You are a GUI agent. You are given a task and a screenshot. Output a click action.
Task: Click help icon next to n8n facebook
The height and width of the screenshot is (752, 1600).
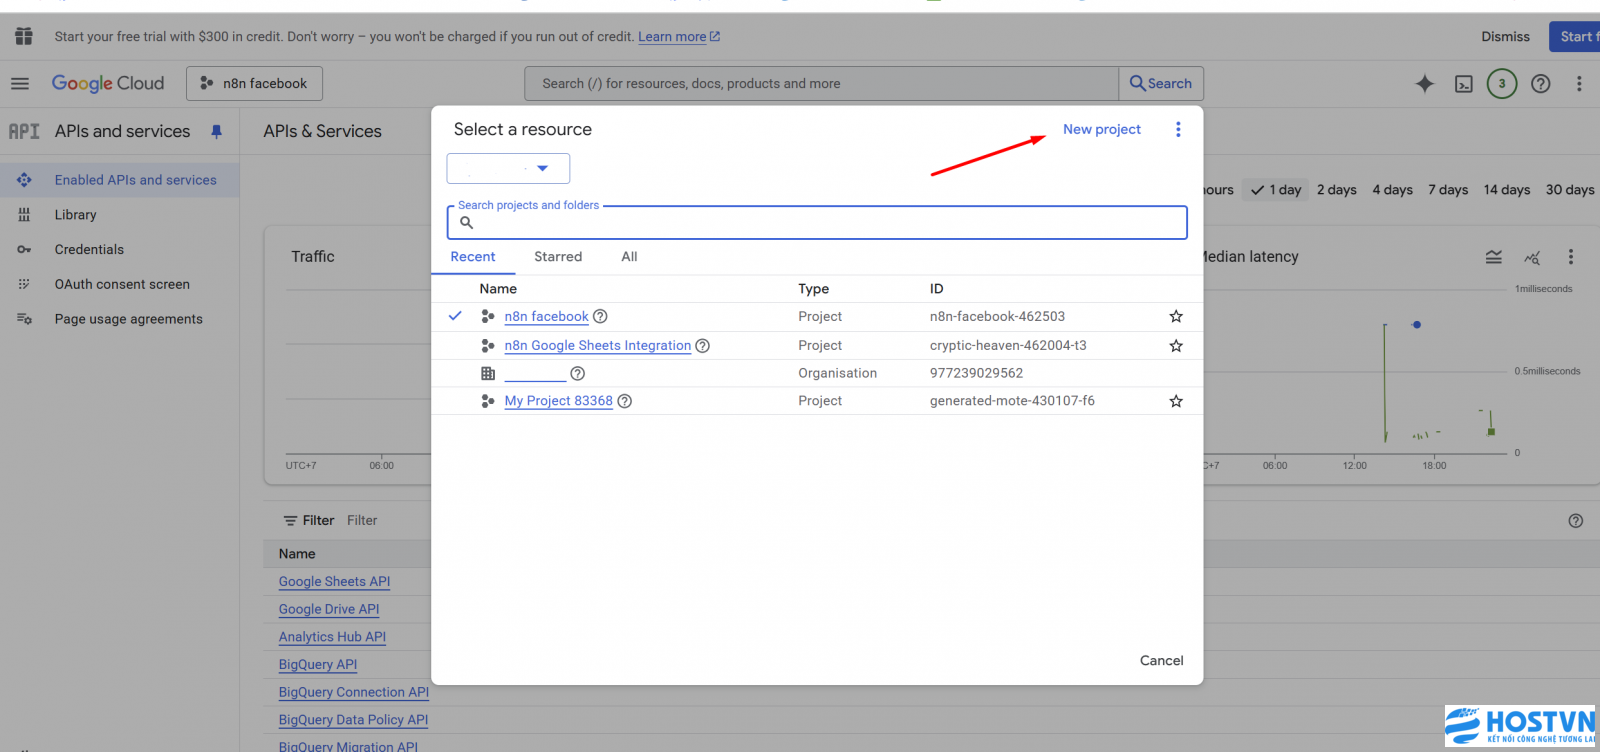600,316
